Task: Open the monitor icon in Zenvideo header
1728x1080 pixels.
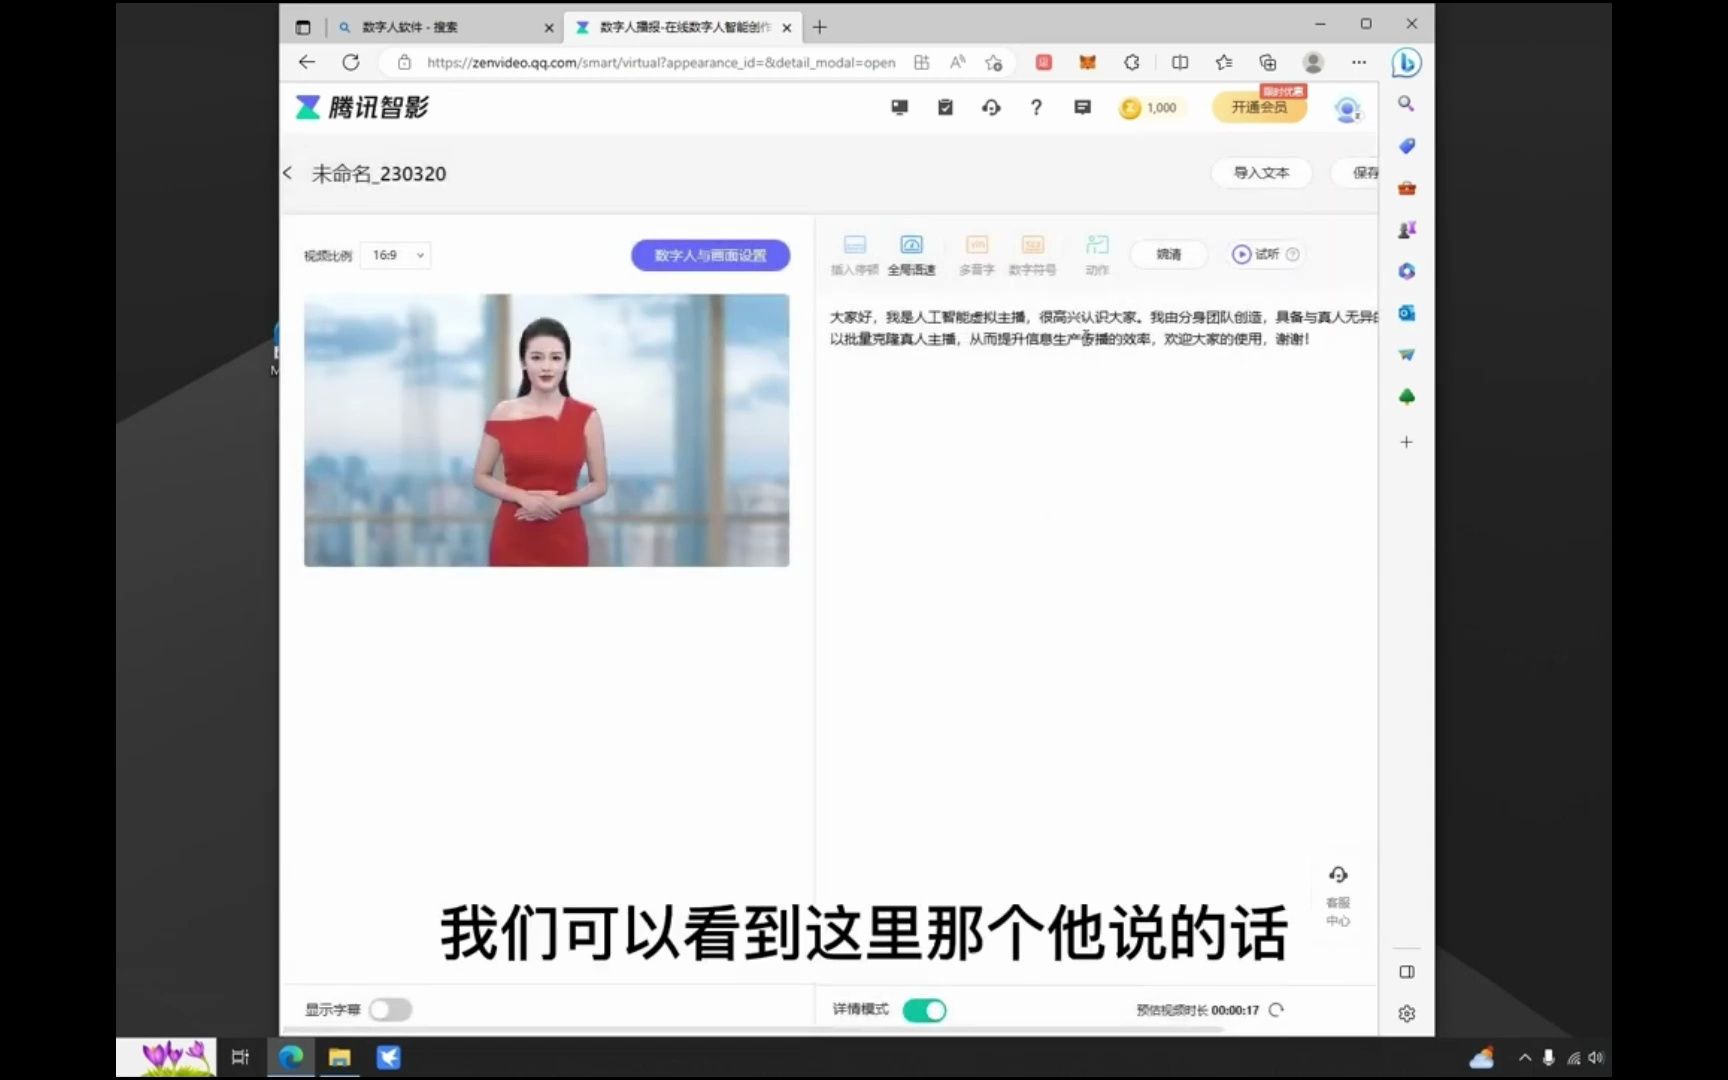Action: [x=899, y=107]
